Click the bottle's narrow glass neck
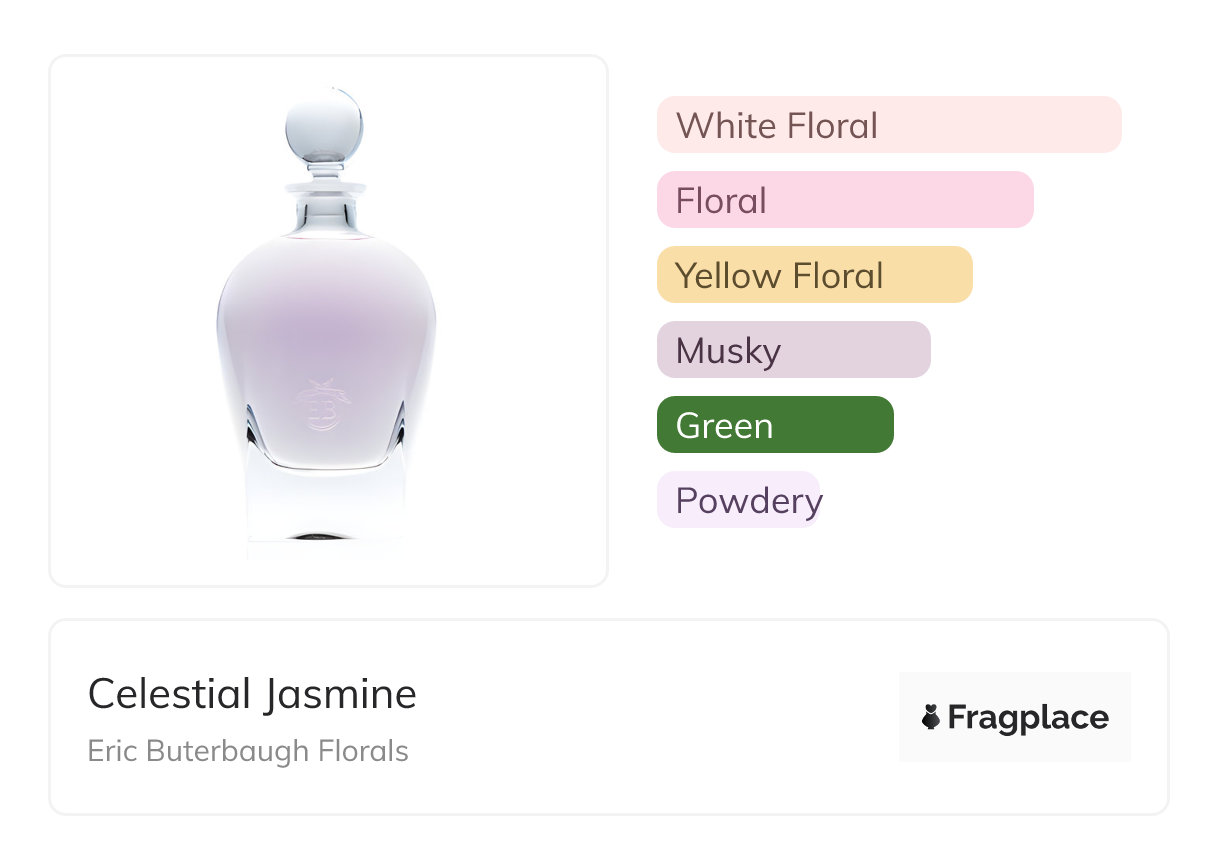 (324, 210)
